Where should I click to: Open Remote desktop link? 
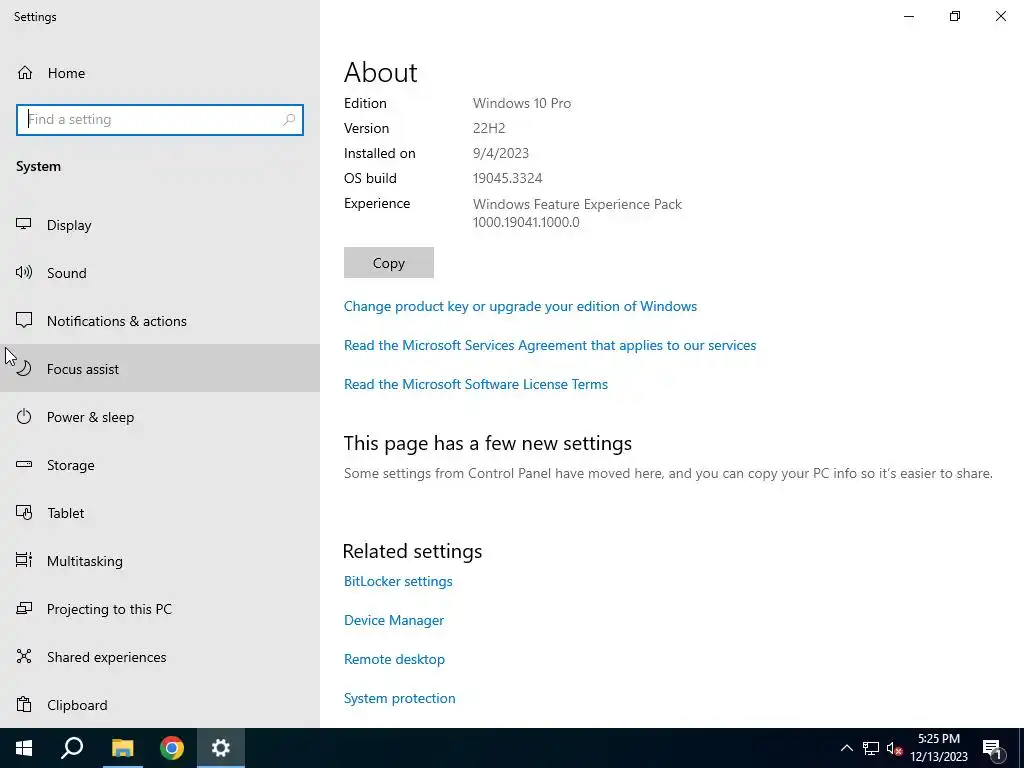pyautogui.click(x=394, y=659)
